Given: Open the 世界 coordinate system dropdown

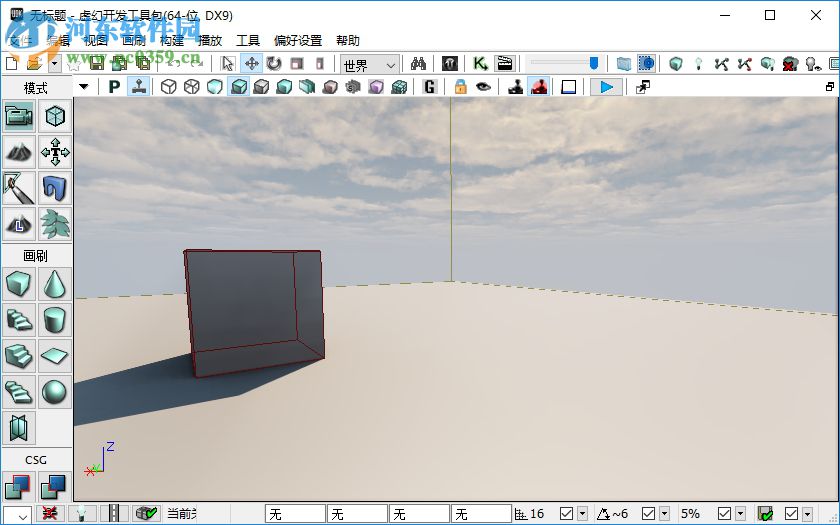Looking at the screenshot, I should tap(369, 64).
